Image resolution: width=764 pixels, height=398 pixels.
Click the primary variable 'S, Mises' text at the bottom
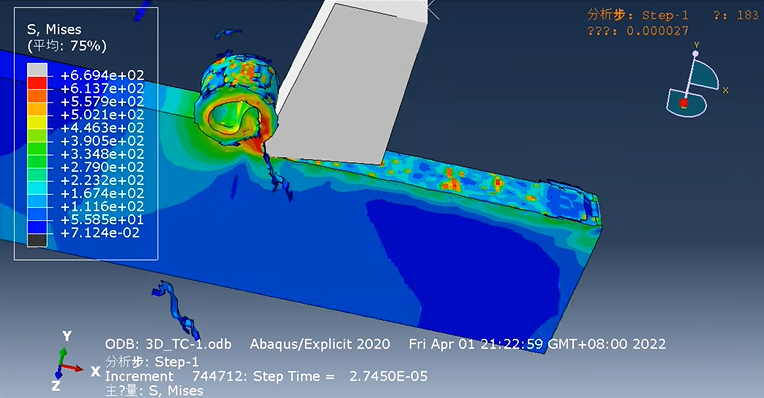point(176,391)
